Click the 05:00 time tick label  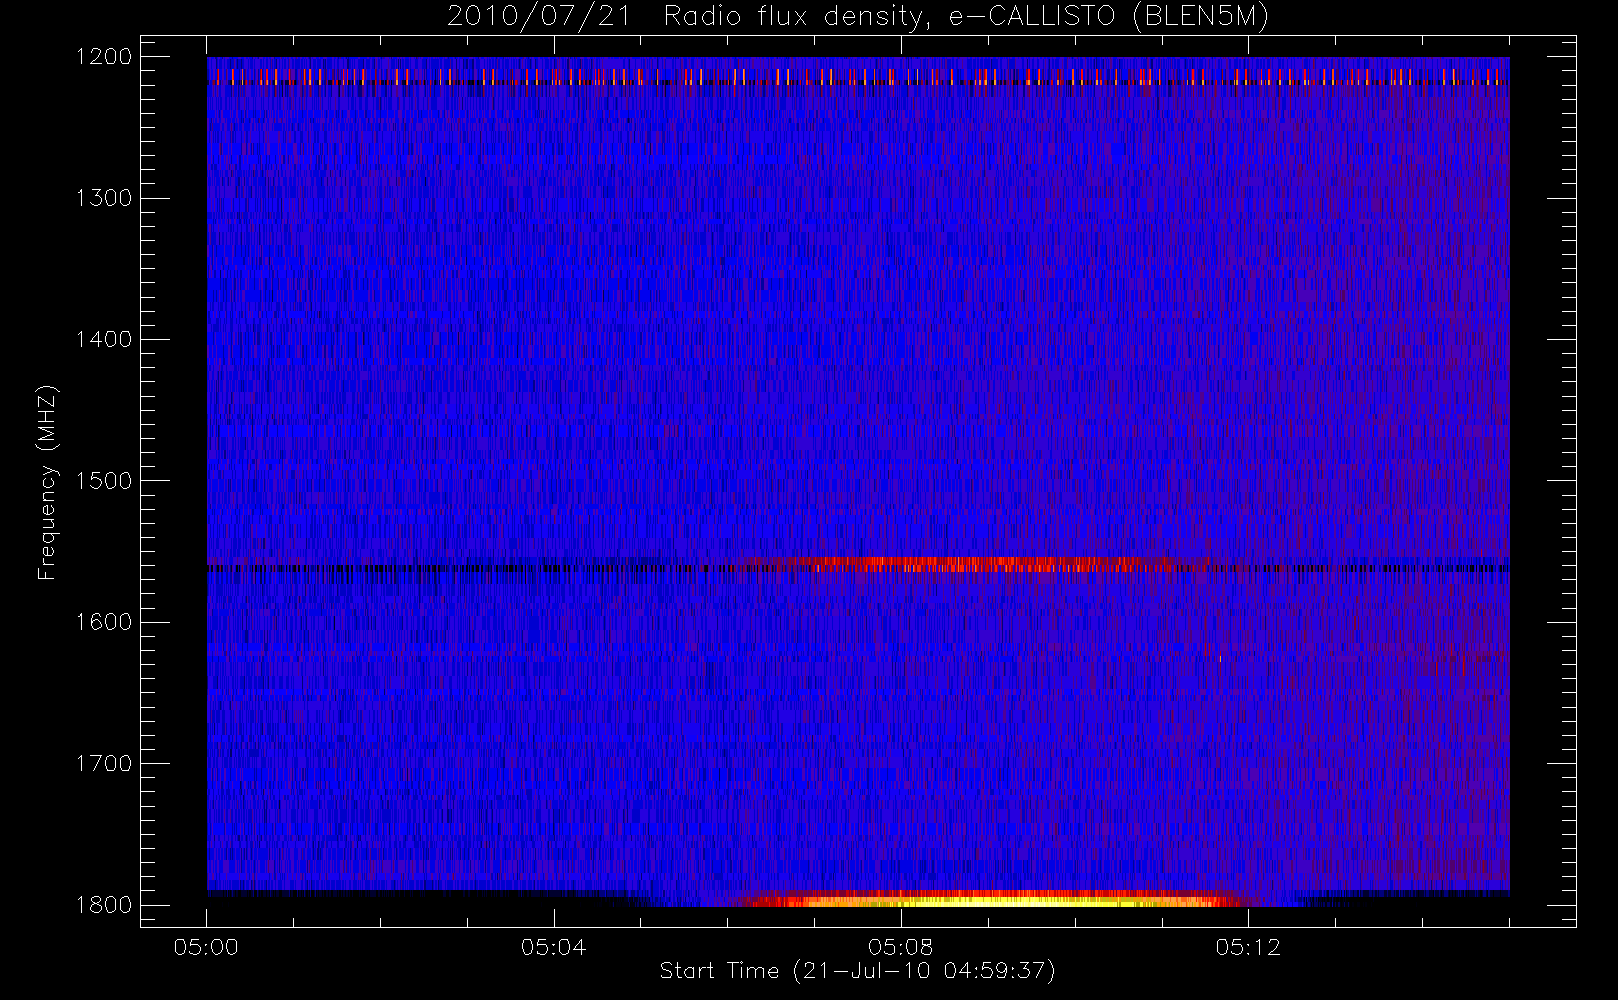point(206,947)
